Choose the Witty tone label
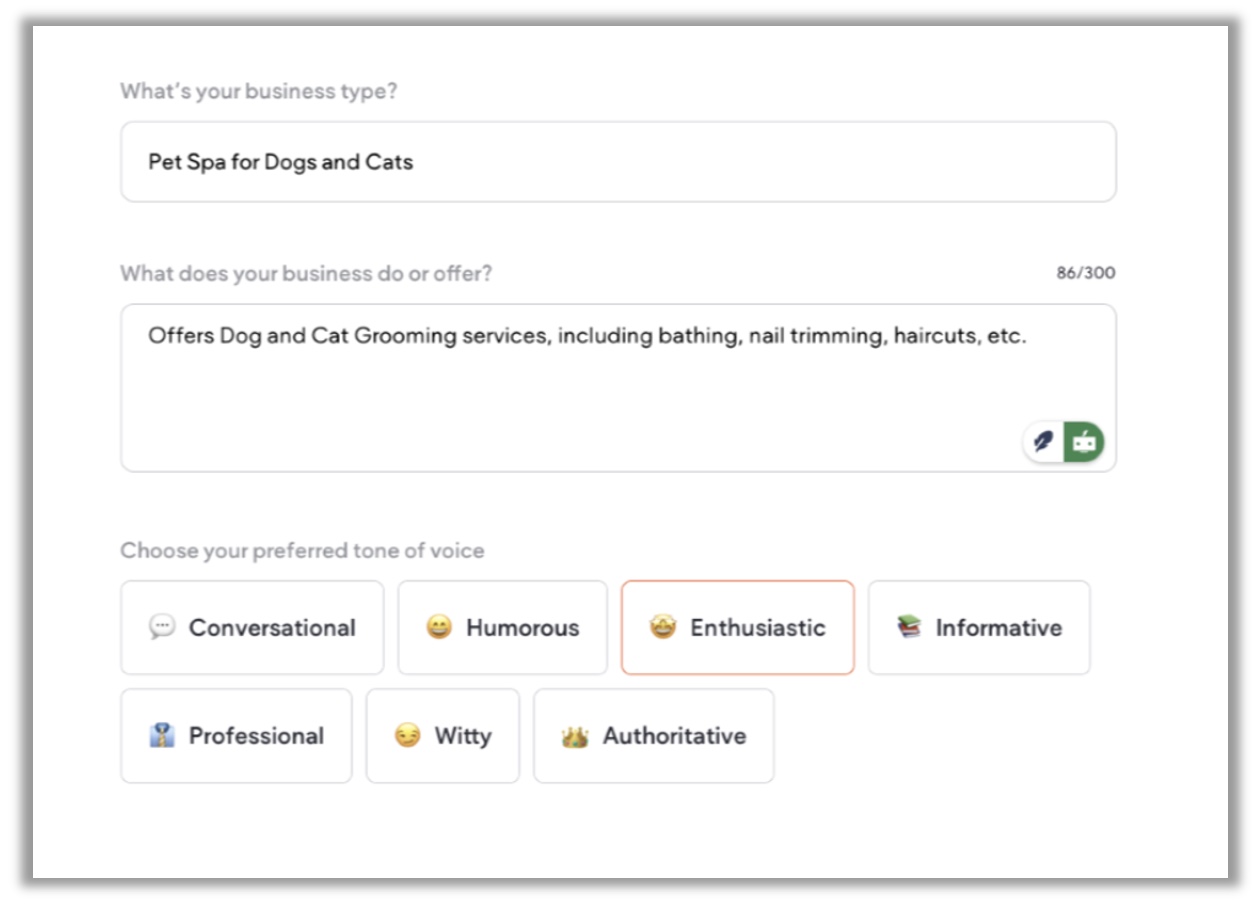Screen dimensions: 1252x912 pyautogui.click(x=462, y=736)
